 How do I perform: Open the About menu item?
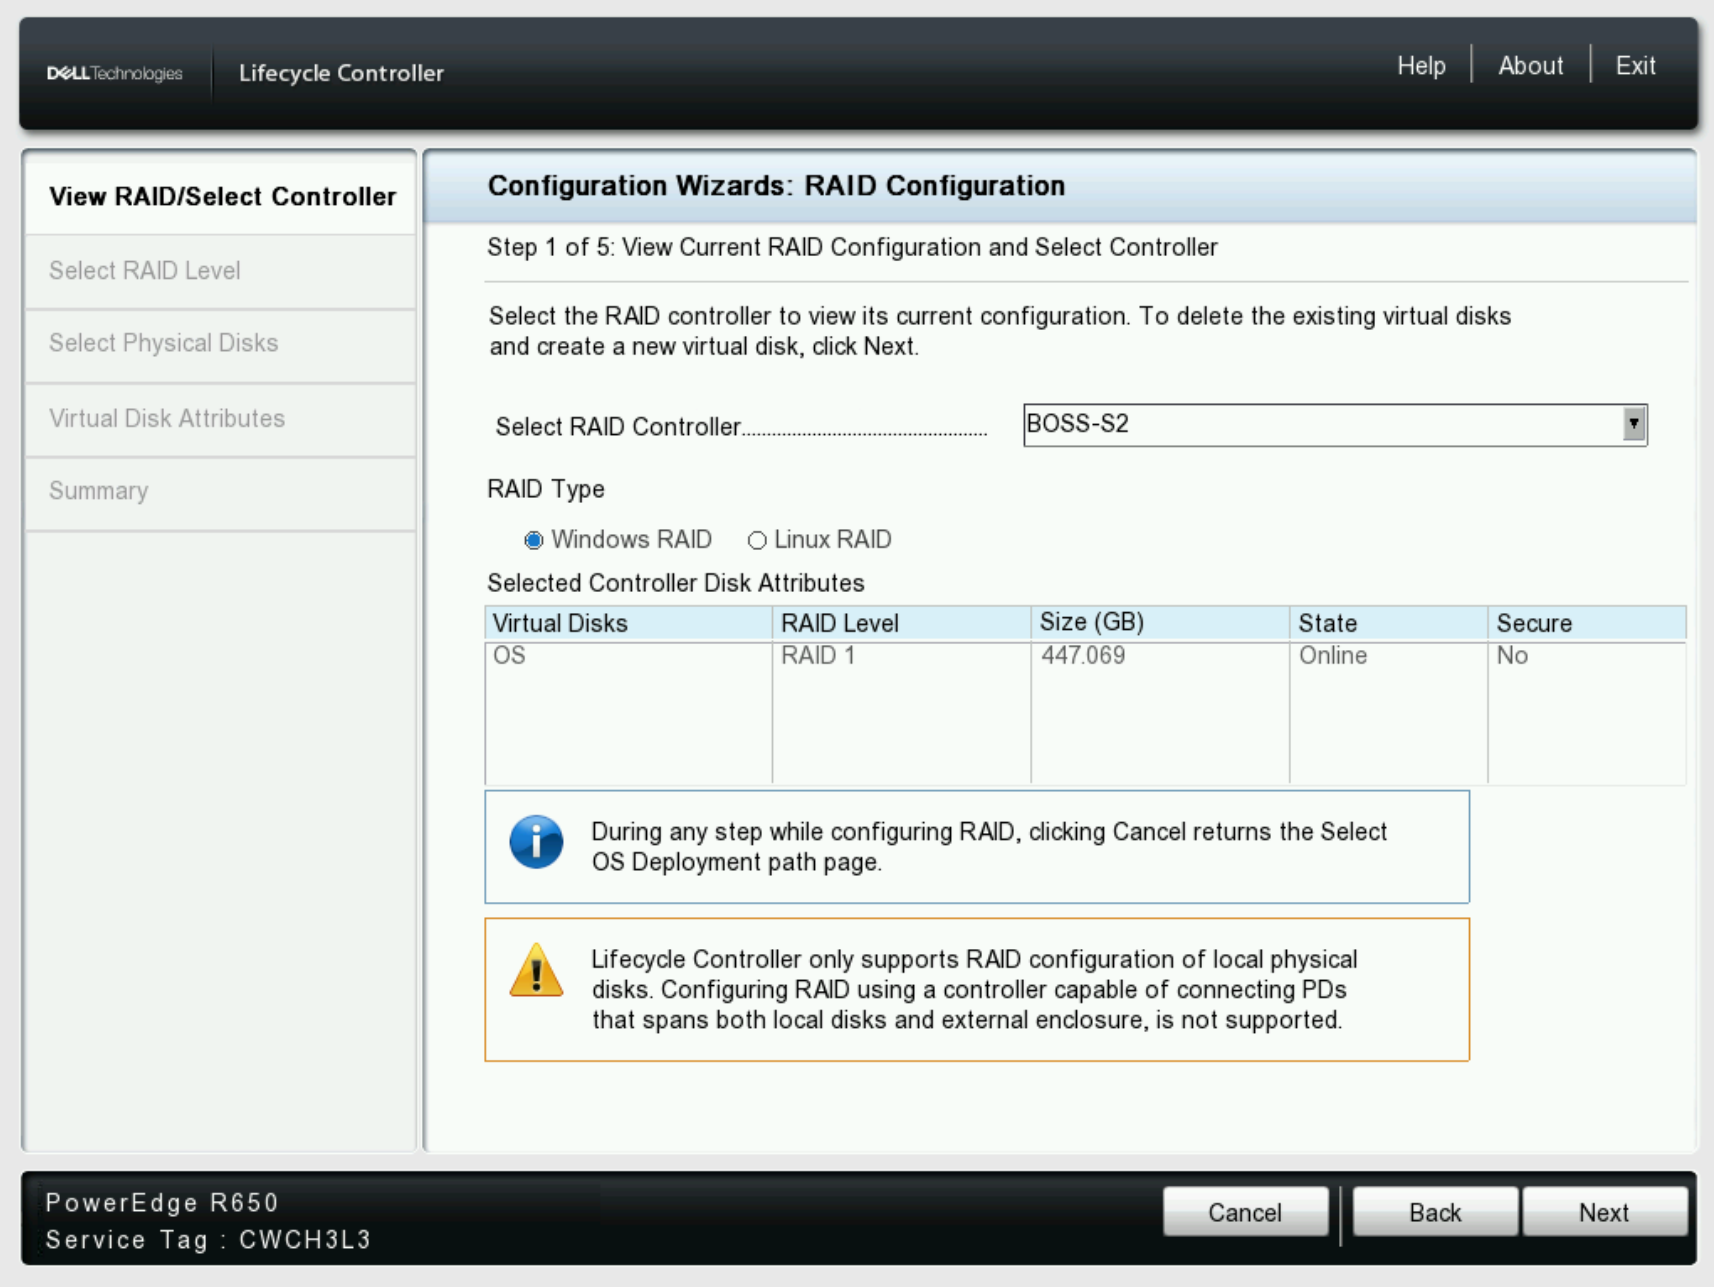[x=1529, y=66]
